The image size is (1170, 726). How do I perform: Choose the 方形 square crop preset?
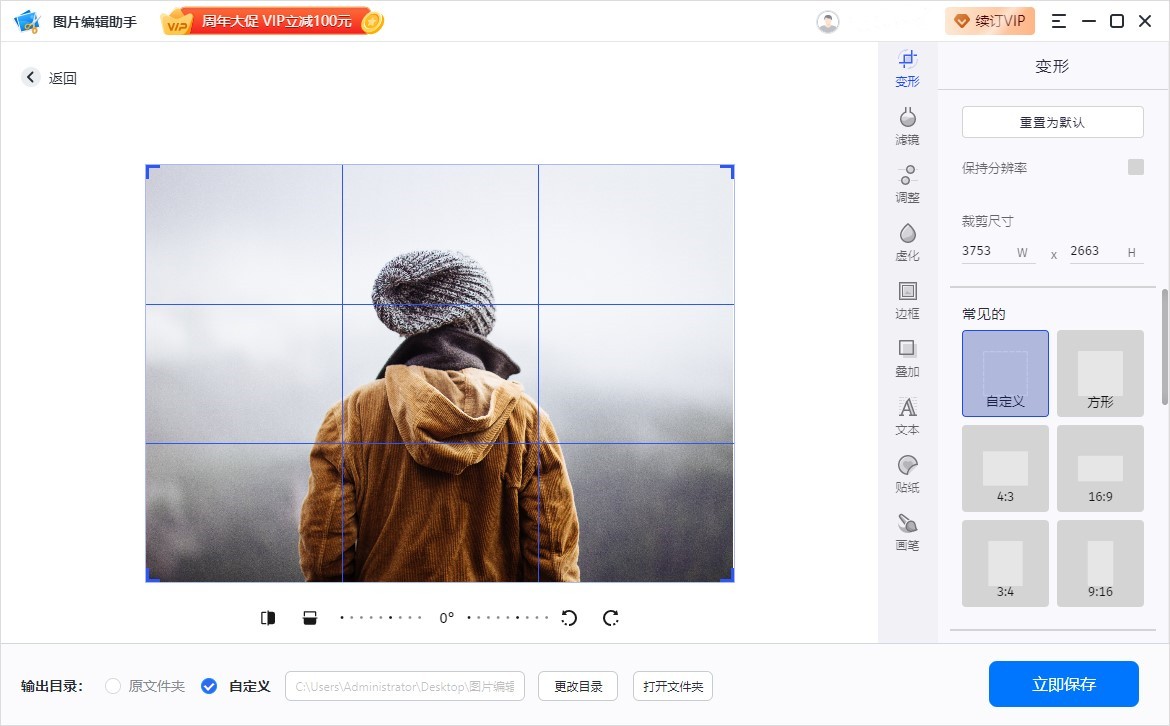click(x=1101, y=373)
